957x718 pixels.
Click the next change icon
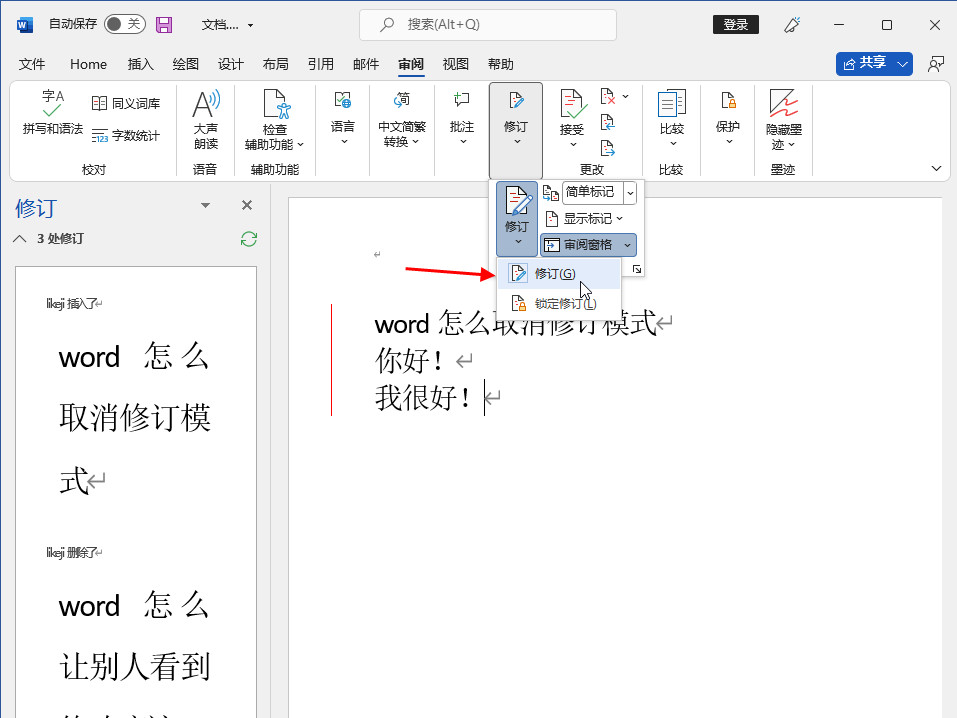point(607,148)
